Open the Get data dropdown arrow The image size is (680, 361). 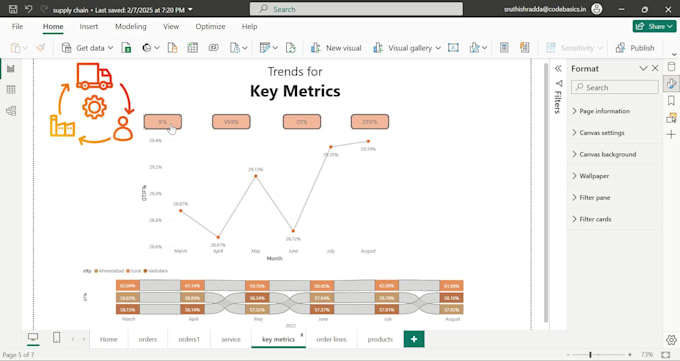[x=110, y=48]
